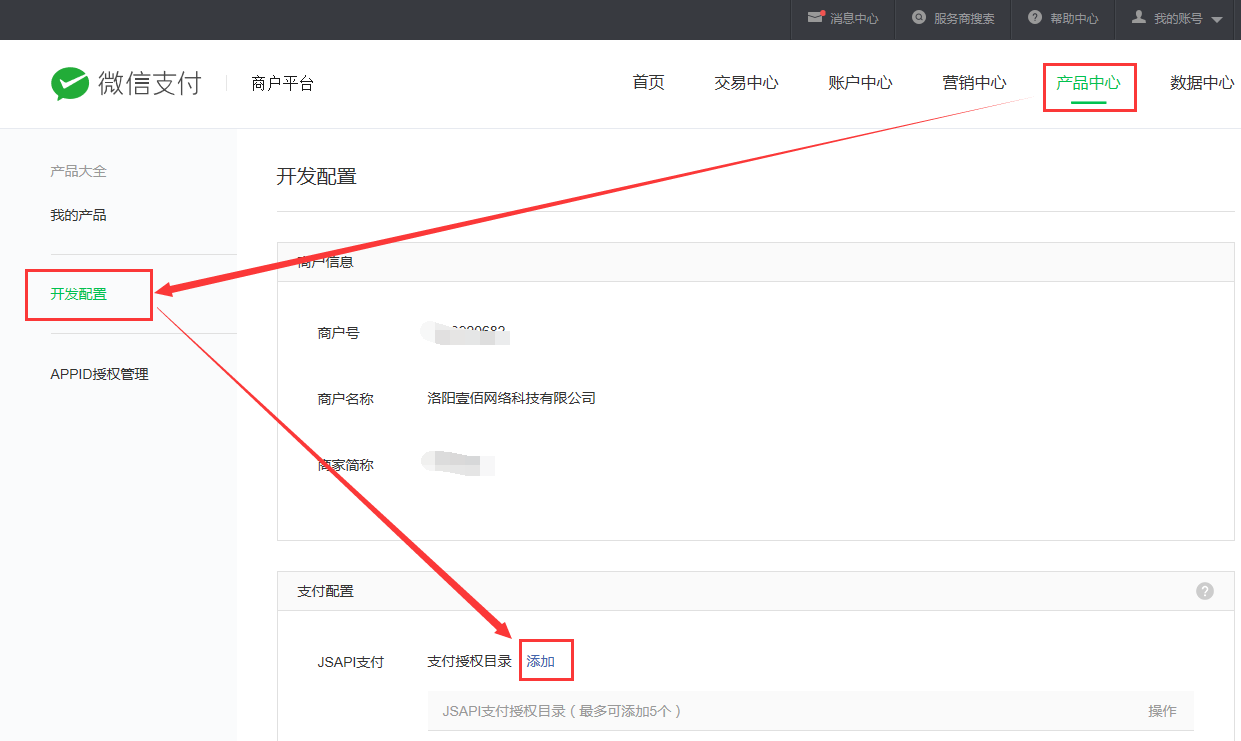Open 服务商搜索 in top bar

tap(964, 18)
